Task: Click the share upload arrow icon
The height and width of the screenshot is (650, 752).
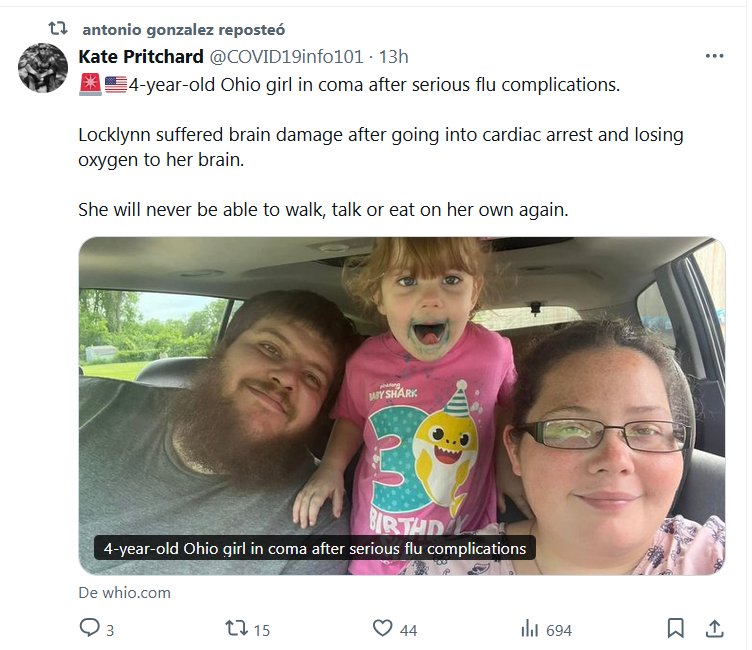Action: pos(714,628)
